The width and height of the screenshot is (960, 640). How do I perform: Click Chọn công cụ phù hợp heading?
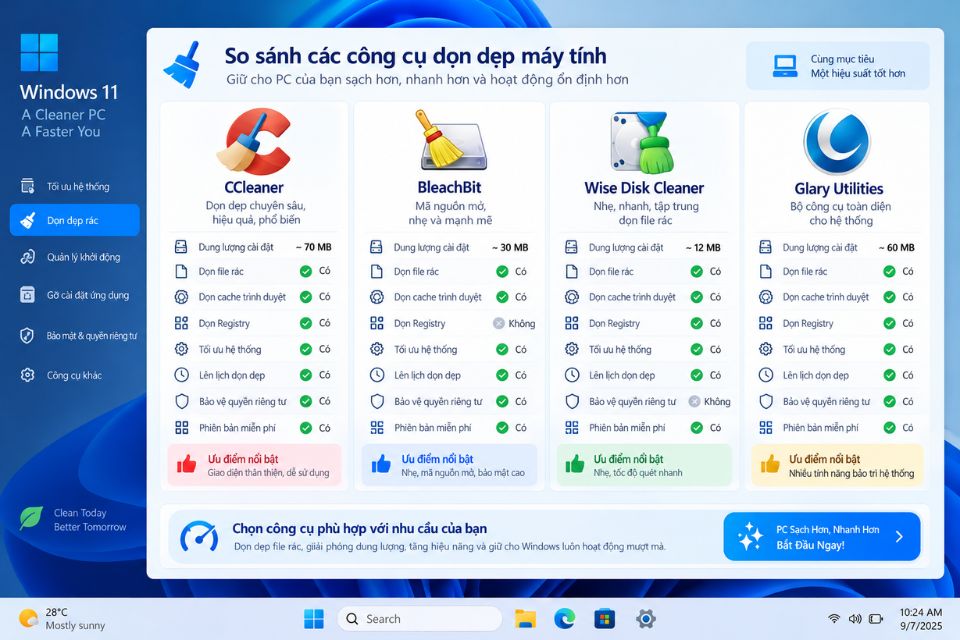click(x=359, y=528)
